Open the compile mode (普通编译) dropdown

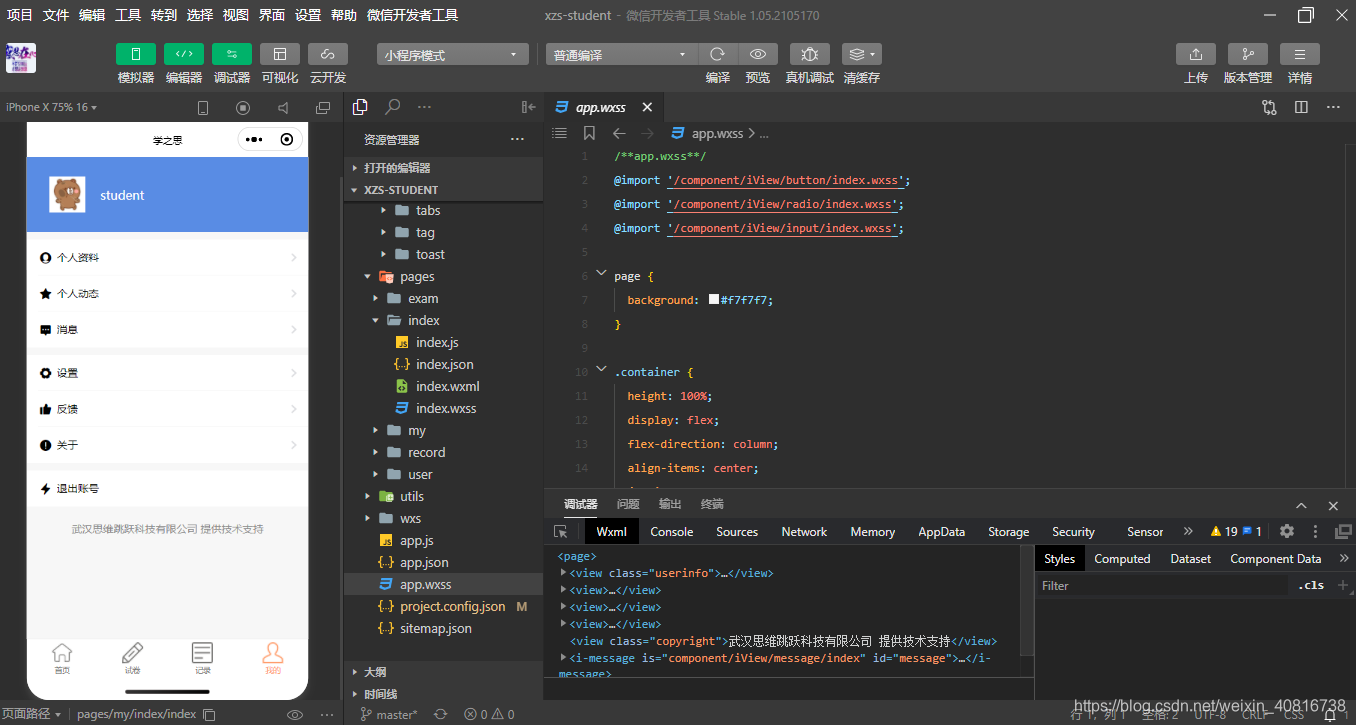tap(621, 55)
